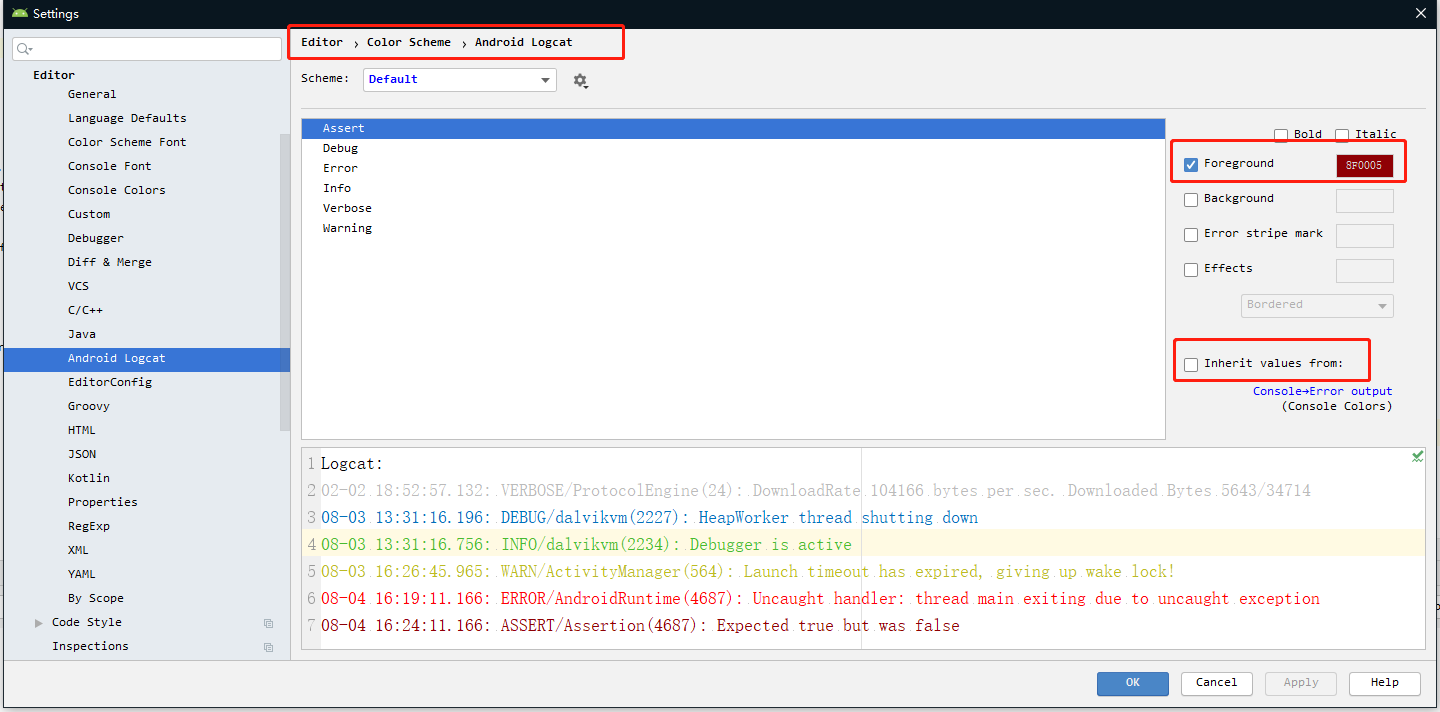Select By Scope in the settings tree

point(96,598)
